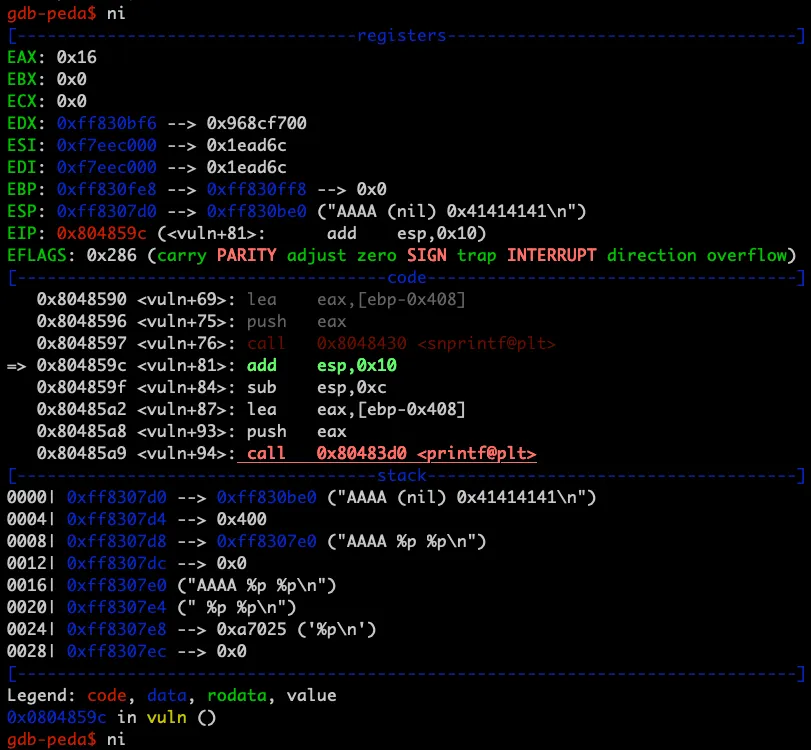Click EDX address 0xff830bf6
The width and height of the screenshot is (811, 750).
click(x=107, y=123)
